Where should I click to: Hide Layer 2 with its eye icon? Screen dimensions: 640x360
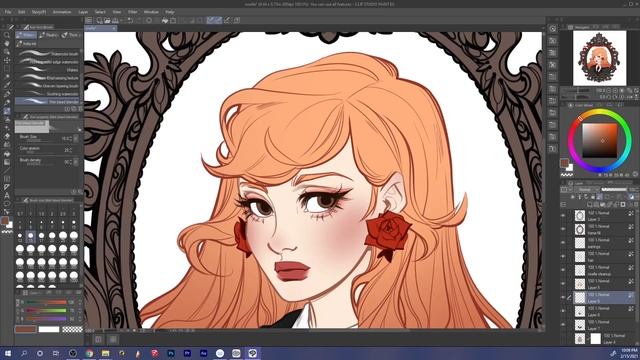563,216
